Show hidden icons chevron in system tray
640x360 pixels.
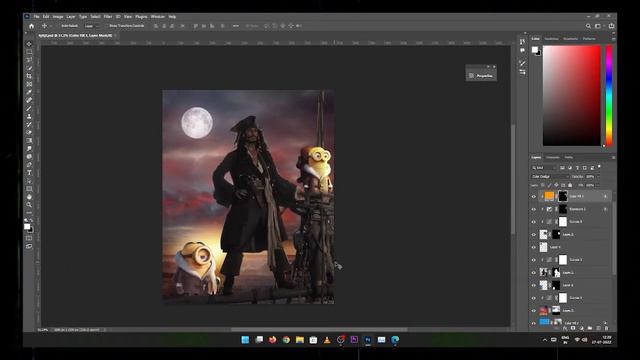click(544, 340)
